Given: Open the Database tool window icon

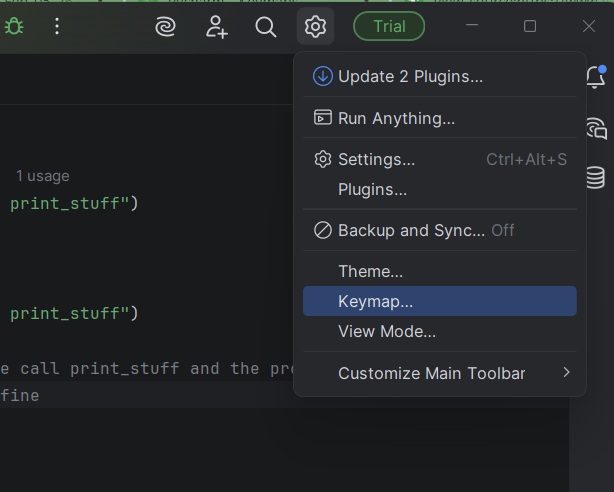Looking at the screenshot, I should (x=596, y=178).
